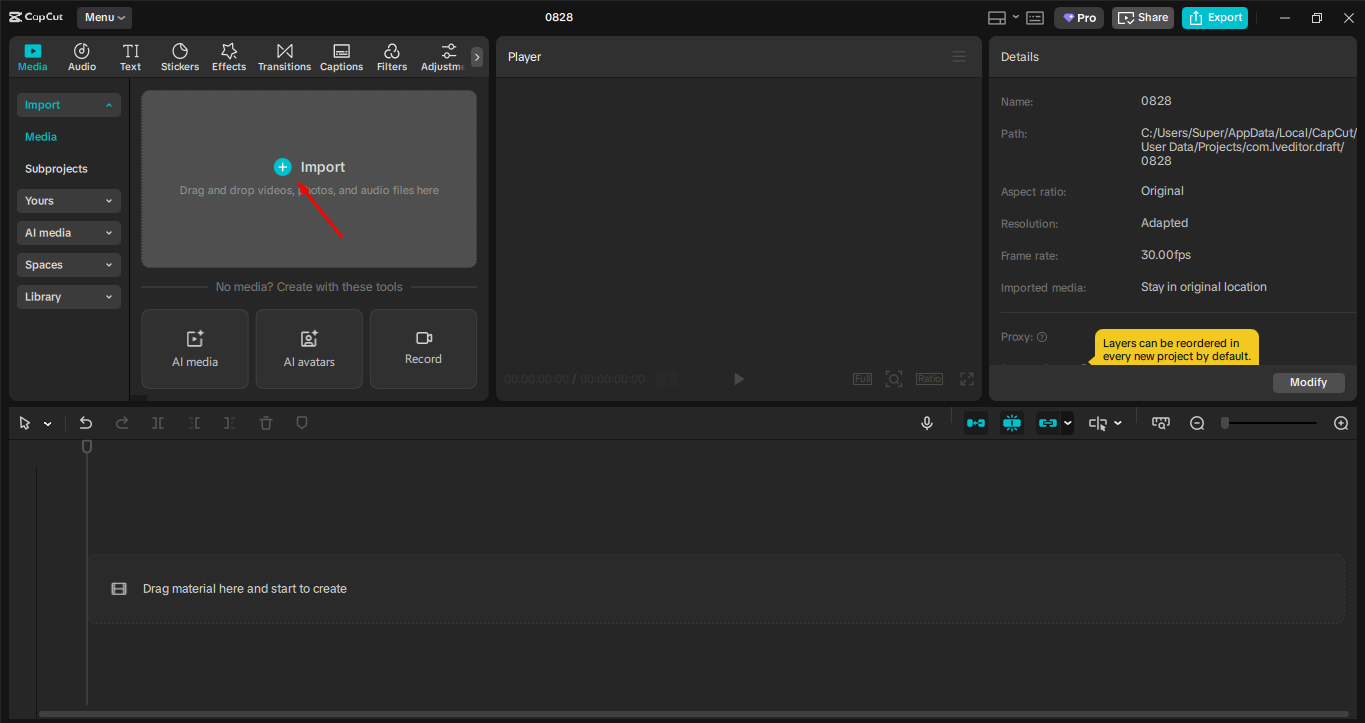Viewport: 1365px width, 723px height.
Task: Switch to the Audio tab
Action: 81,56
